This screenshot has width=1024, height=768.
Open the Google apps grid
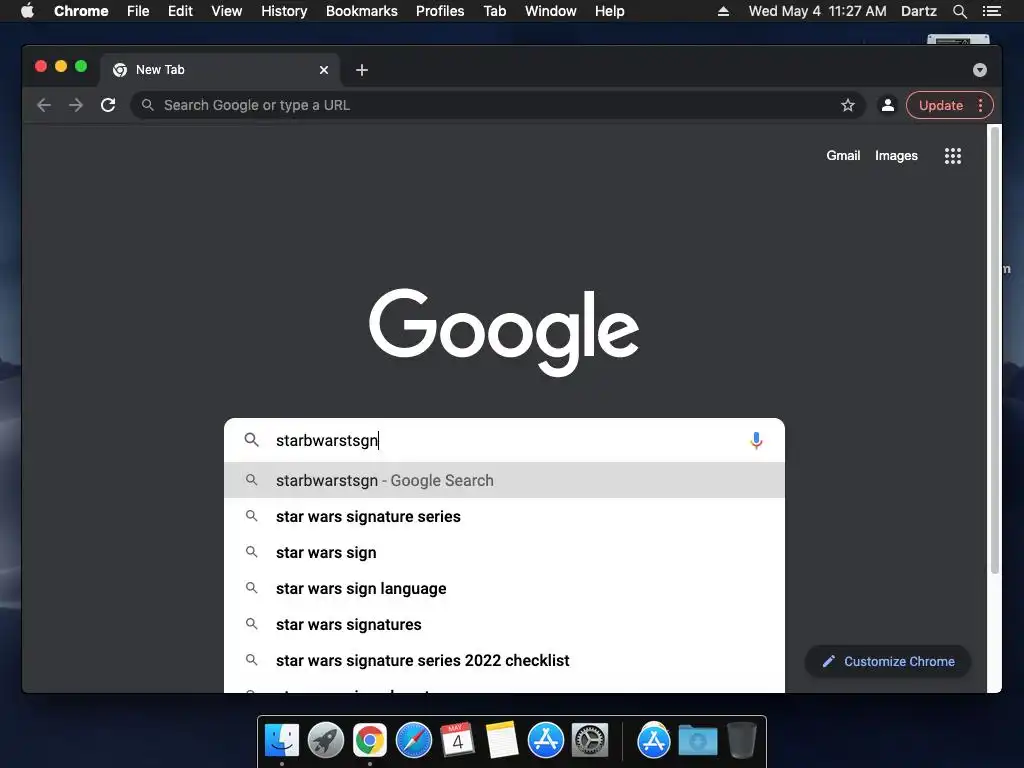coord(953,155)
